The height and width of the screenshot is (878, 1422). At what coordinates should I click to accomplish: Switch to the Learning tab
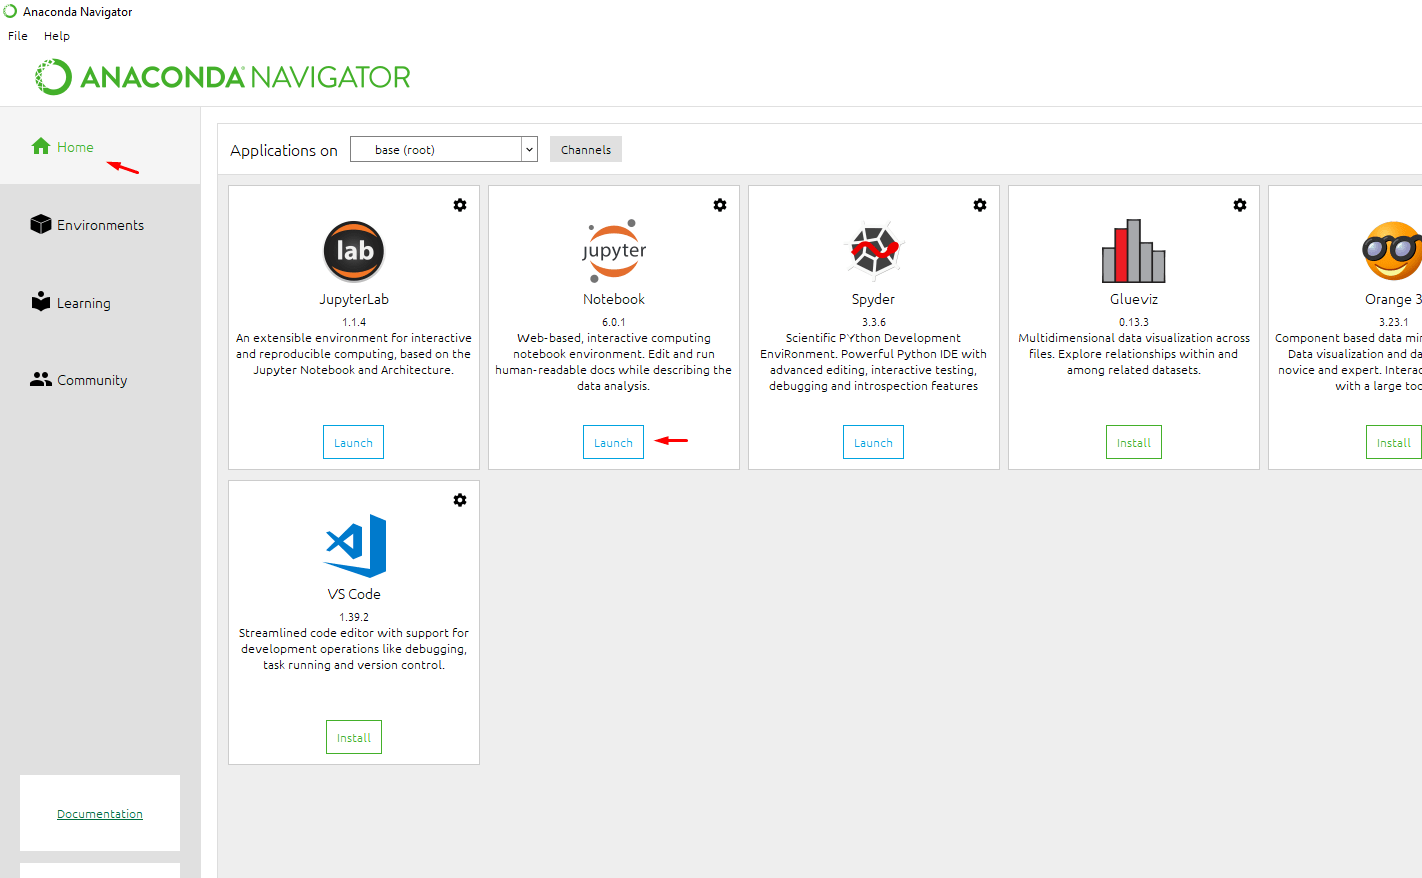point(84,303)
